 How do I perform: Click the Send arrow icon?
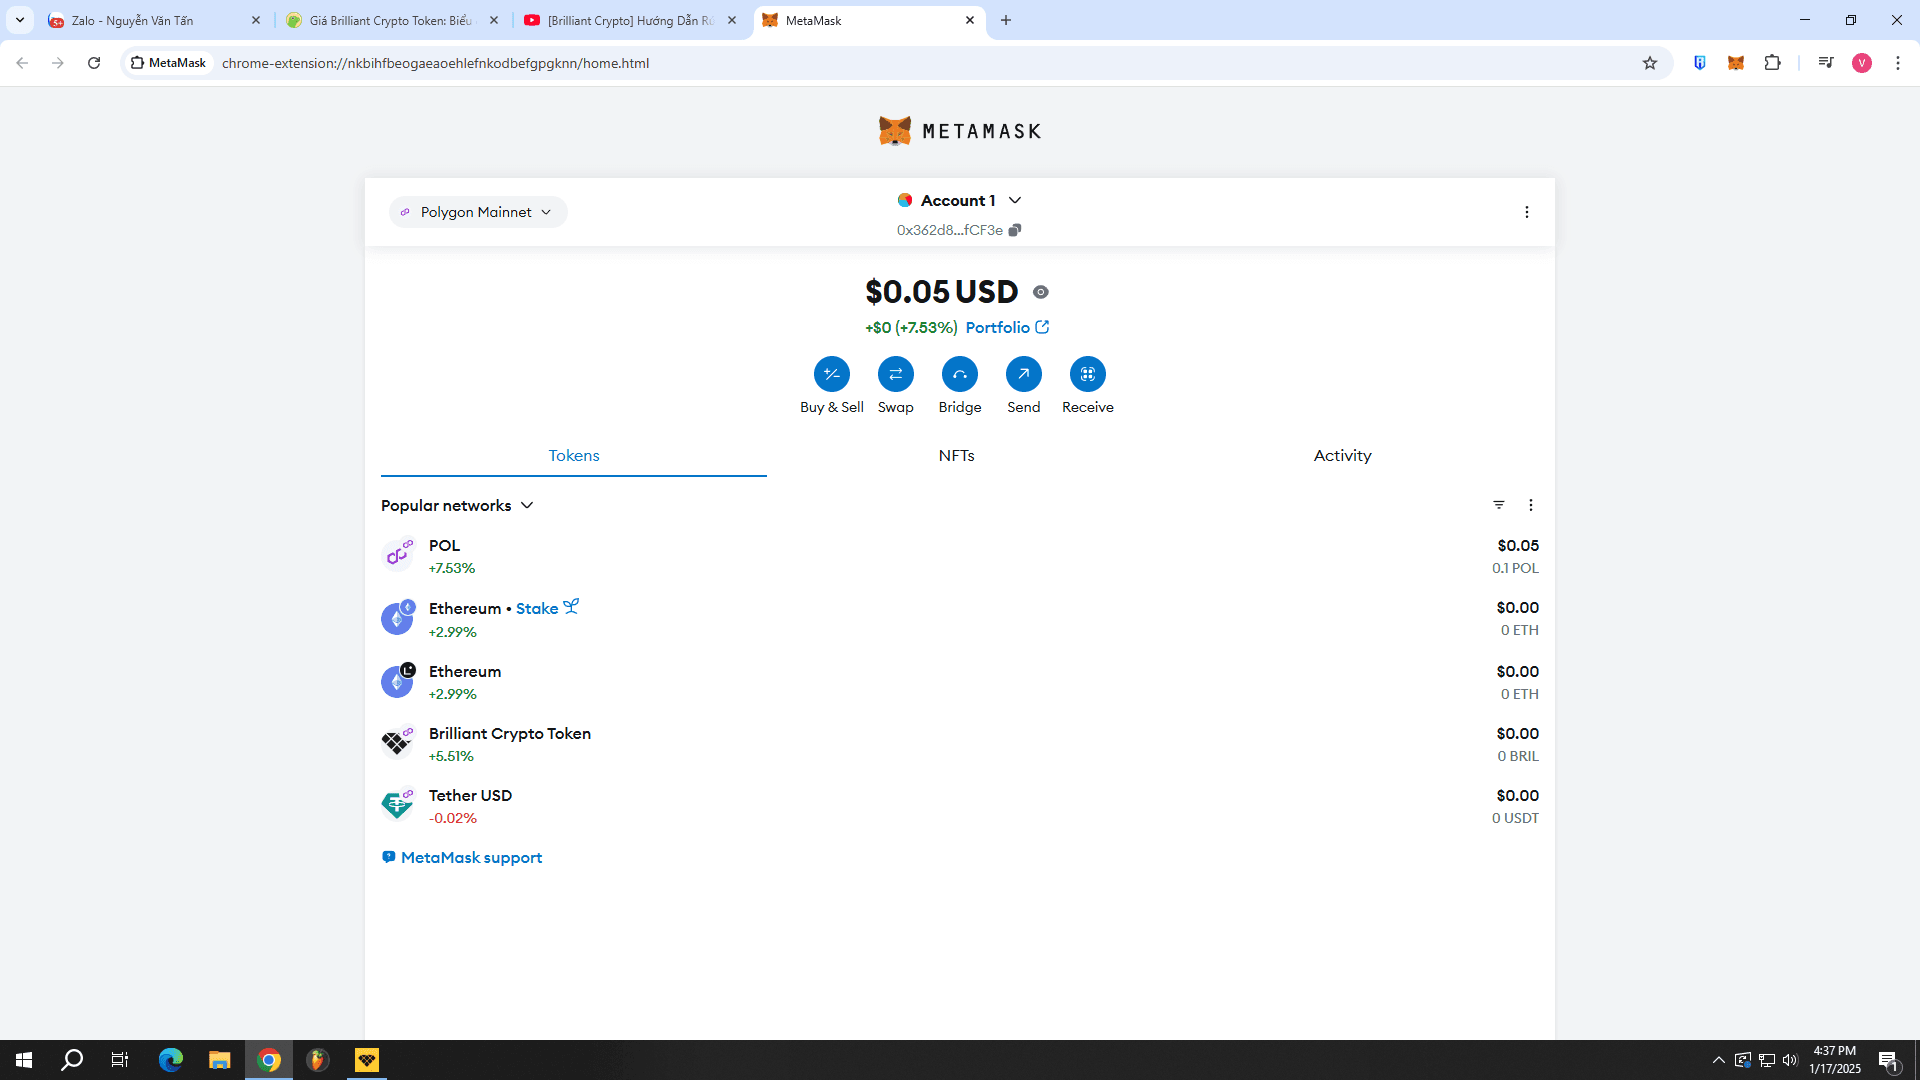1023,374
